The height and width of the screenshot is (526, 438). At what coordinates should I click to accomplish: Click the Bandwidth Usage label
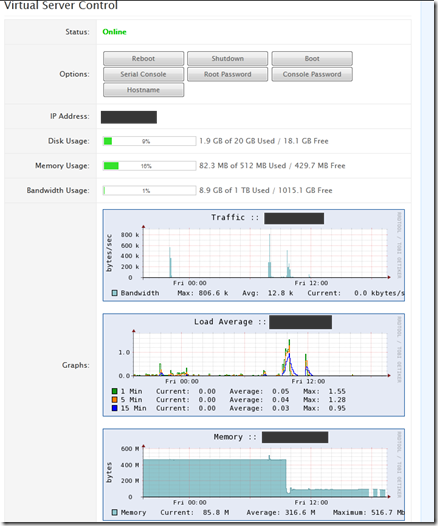coord(58,191)
